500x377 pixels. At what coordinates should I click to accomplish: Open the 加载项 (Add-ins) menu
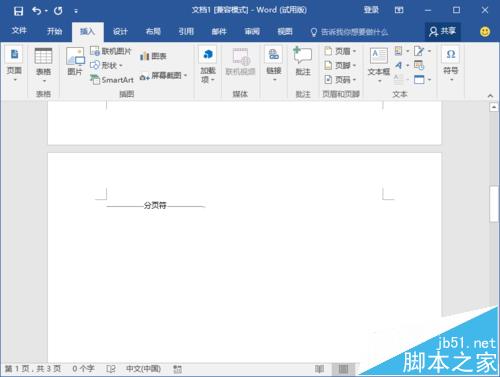click(x=208, y=65)
